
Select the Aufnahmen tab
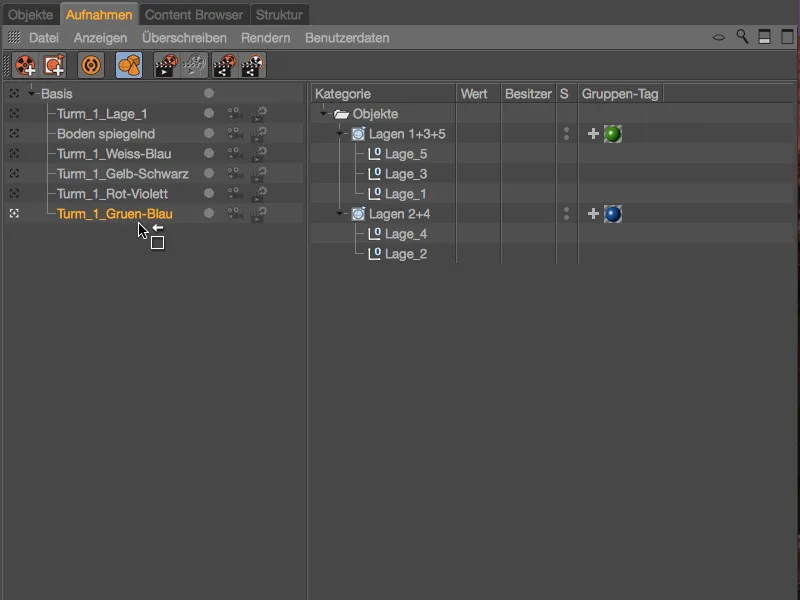99,15
